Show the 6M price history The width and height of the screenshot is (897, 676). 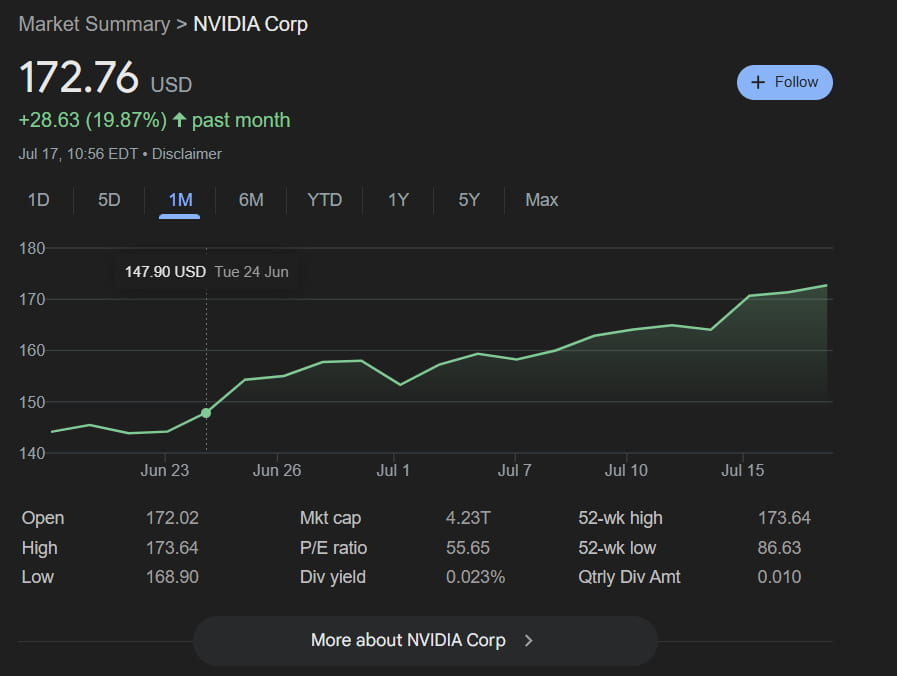[251, 200]
